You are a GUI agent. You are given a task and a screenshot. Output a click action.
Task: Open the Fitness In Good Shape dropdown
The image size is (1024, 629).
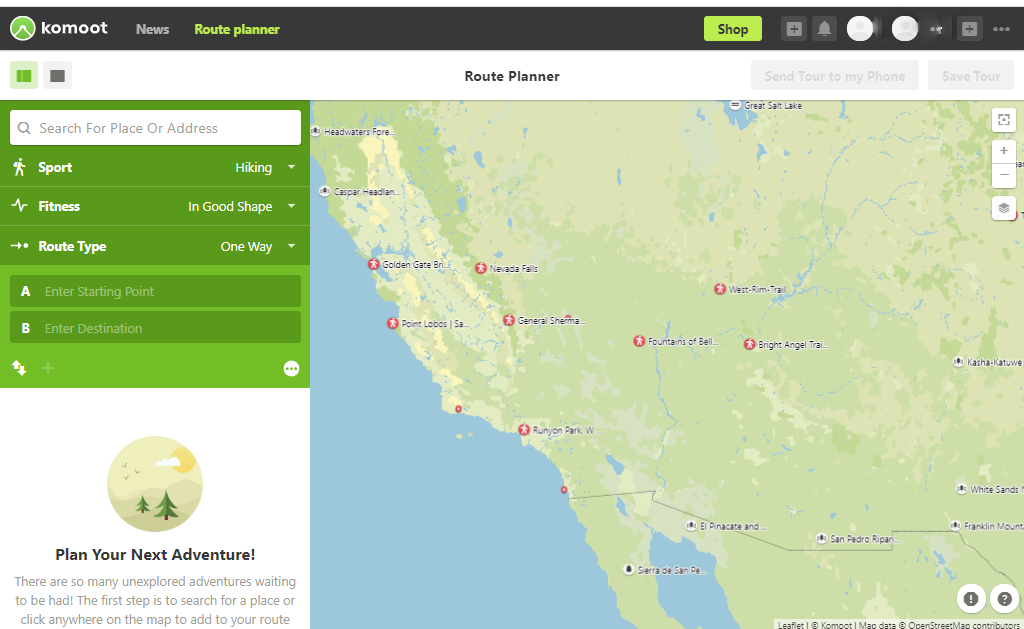[x=155, y=206]
